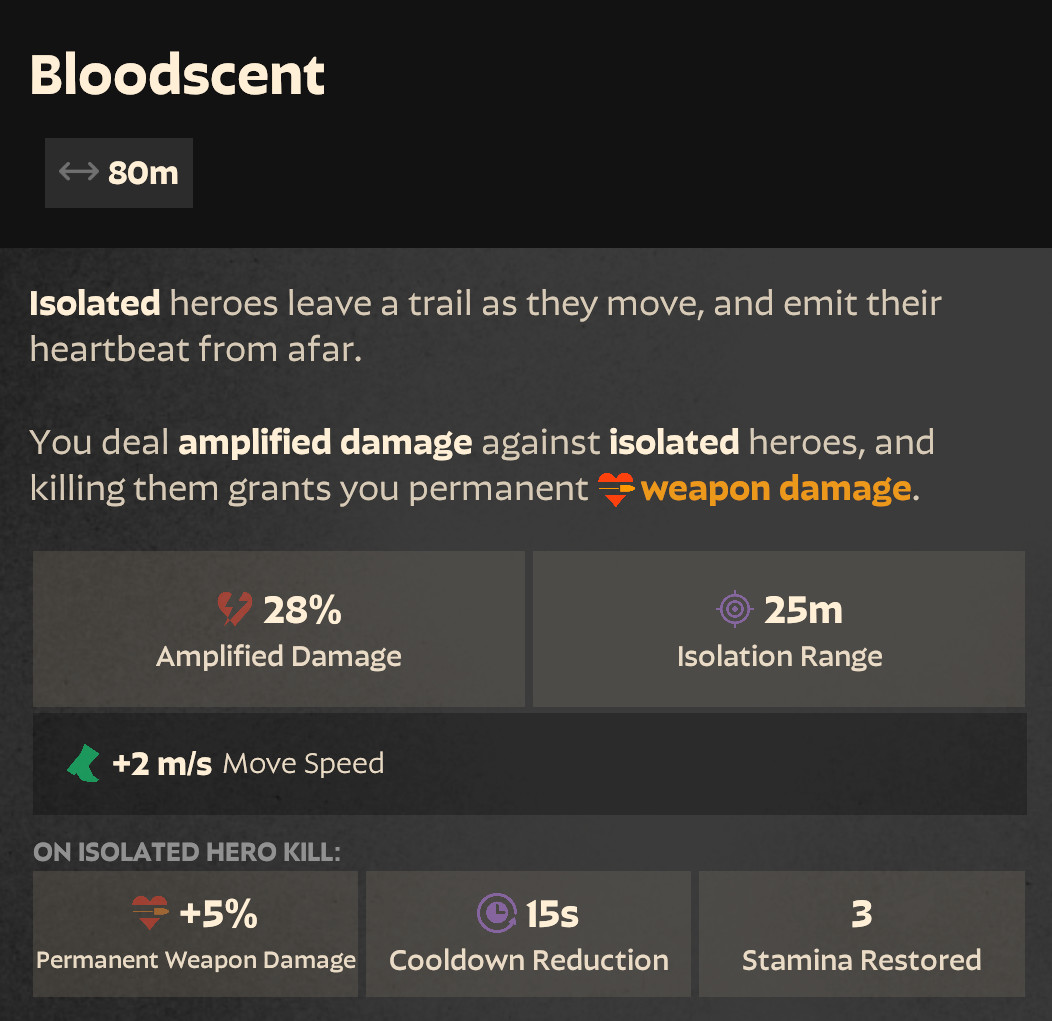Click the 80m range badge

(119, 173)
